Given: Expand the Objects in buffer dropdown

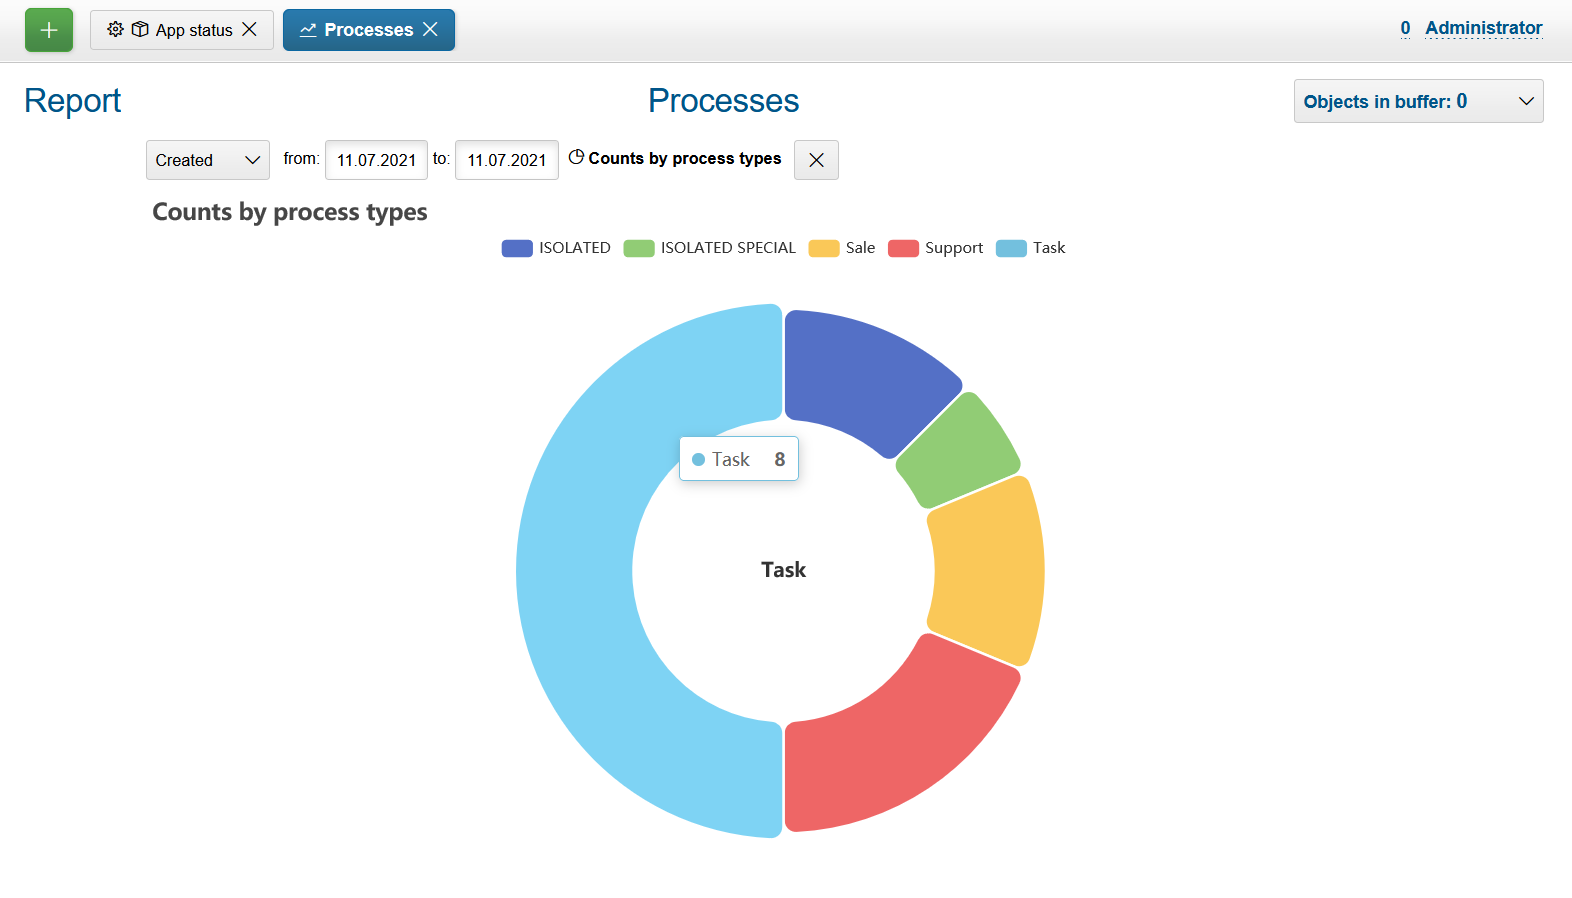Looking at the screenshot, I should (1418, 101).
